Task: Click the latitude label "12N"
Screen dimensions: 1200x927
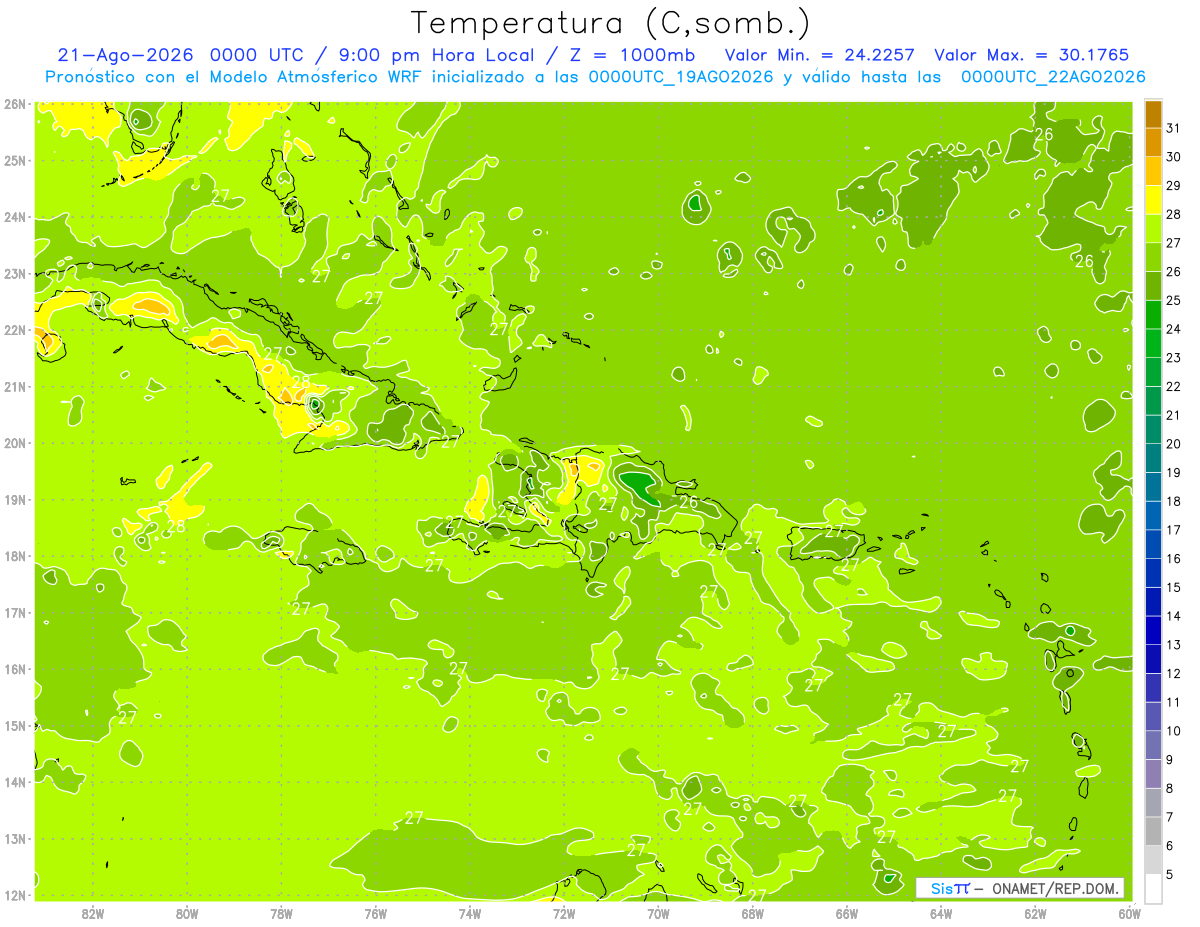Action: (x=14, y=895)
